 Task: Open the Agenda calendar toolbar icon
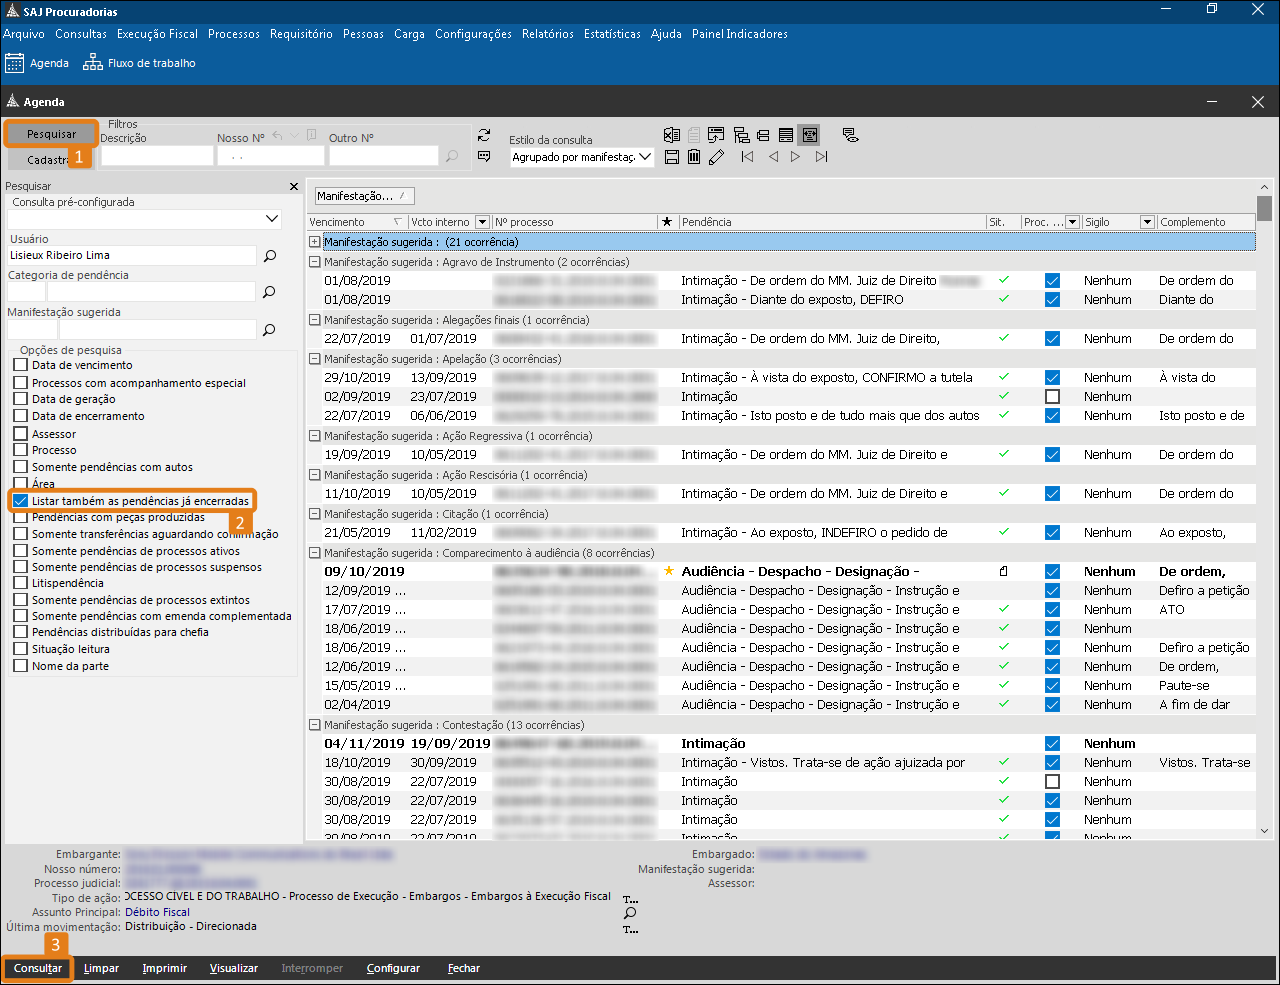coord(14,63)
